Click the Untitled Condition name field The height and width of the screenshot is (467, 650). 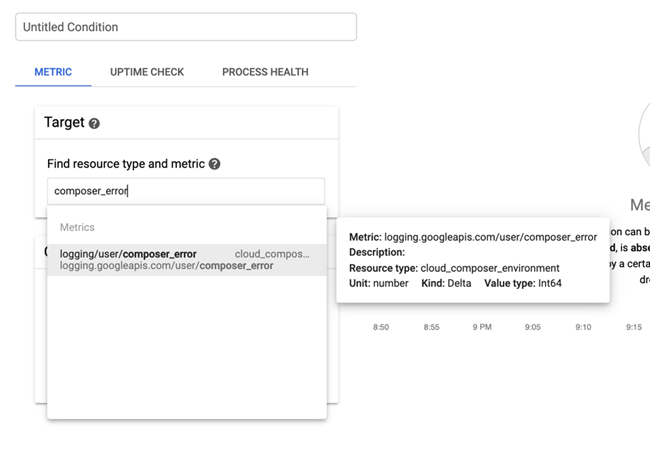point(186,27)
